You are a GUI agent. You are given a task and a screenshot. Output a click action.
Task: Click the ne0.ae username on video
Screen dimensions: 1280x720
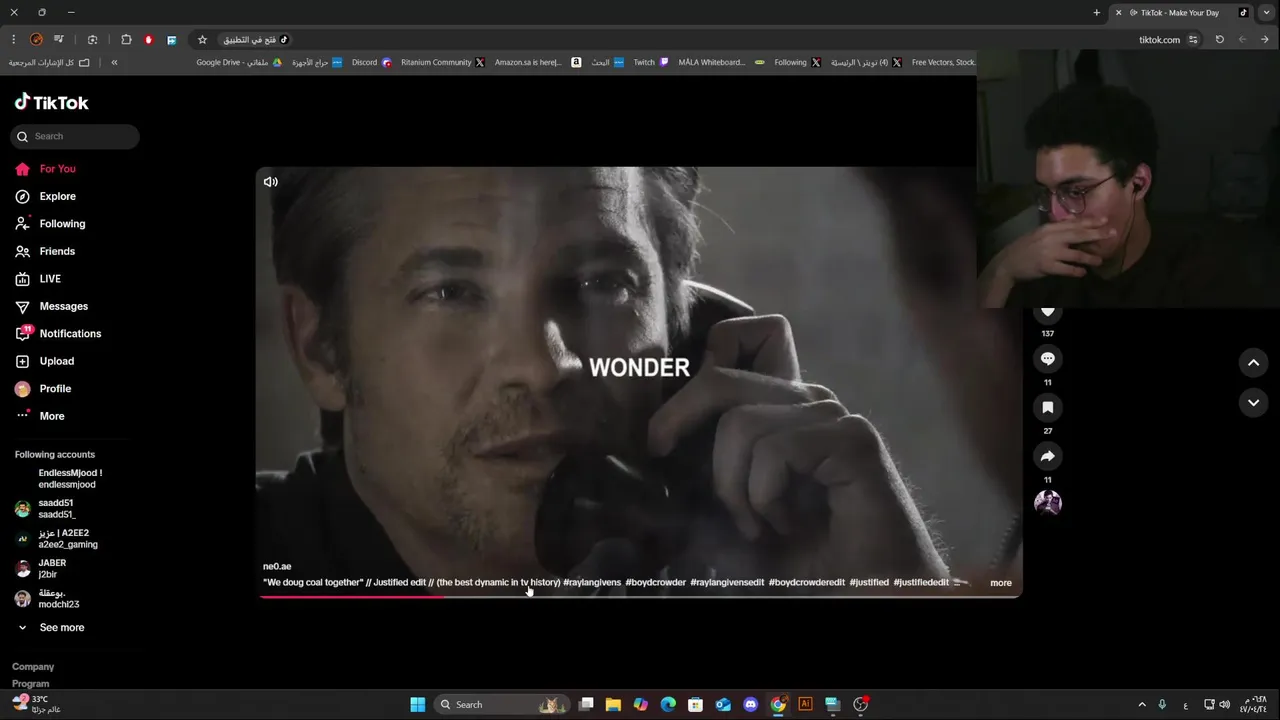tap(277, 567)
